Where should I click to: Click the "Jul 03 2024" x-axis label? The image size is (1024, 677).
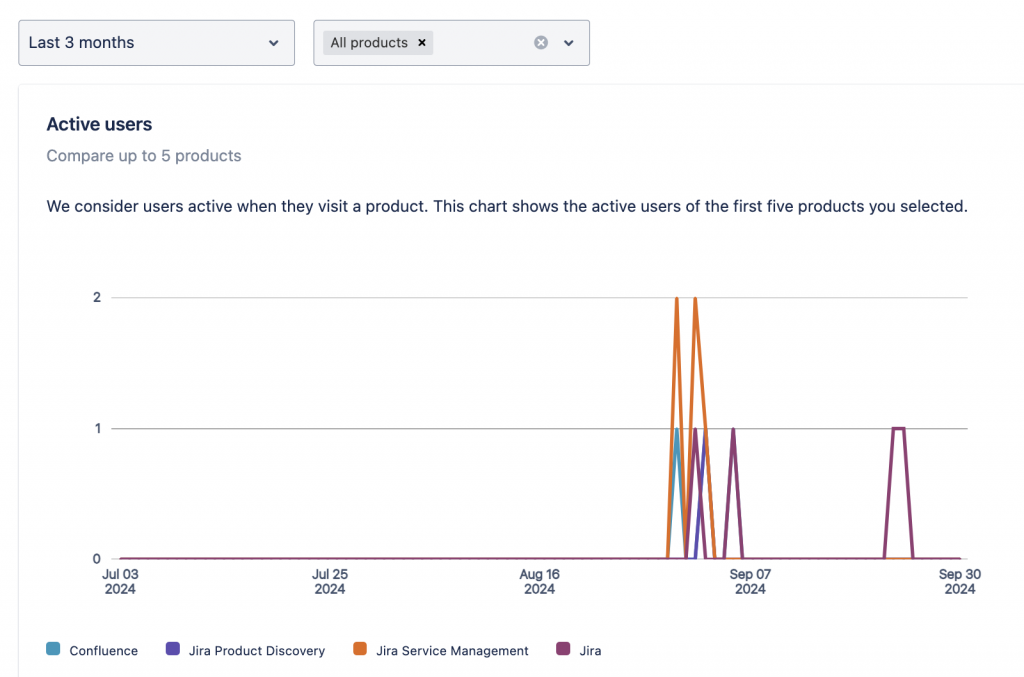point(120,582)
